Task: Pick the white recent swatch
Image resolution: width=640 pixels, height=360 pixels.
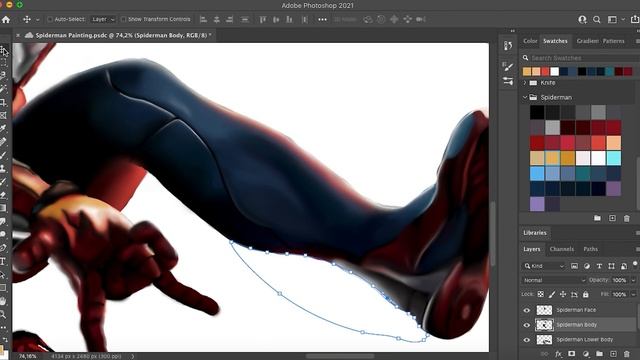Action: tap(554, 72)
